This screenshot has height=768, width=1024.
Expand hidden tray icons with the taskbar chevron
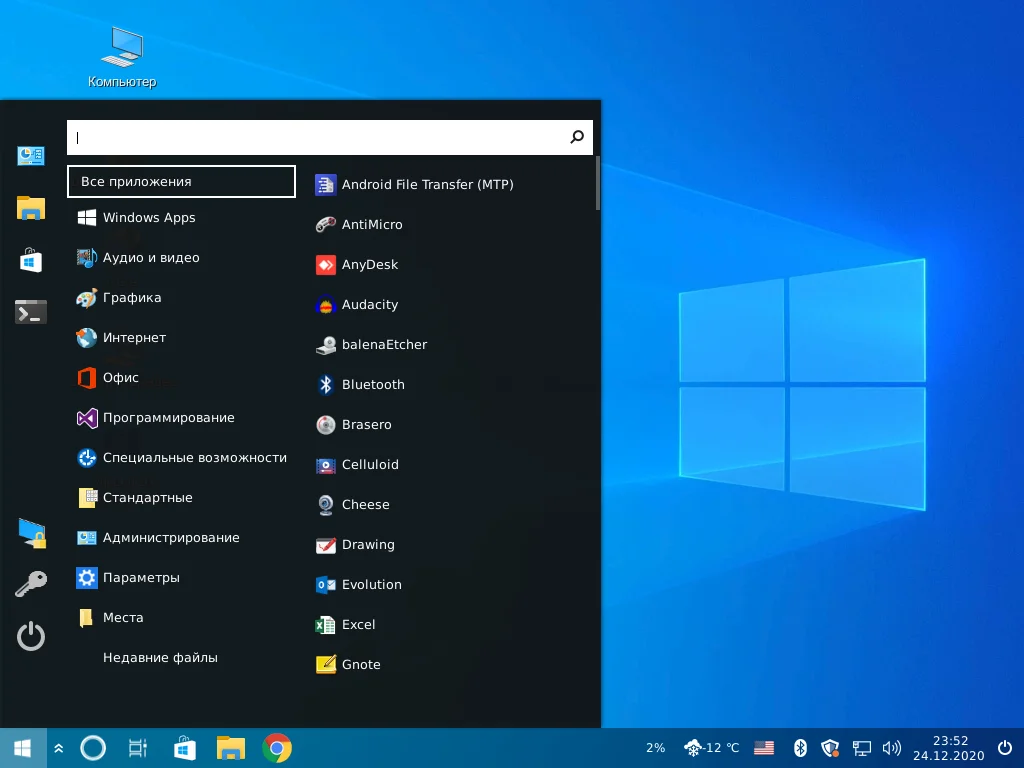pyautogui.click(x=58, y=747)
